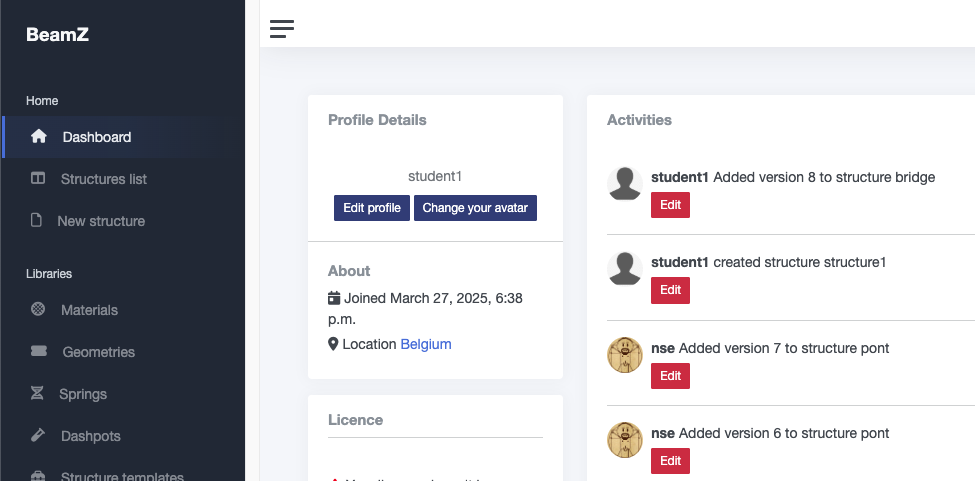975x481 pixels.
Task: Click the BeamZ logo title
Action: [x=57, y=34]
